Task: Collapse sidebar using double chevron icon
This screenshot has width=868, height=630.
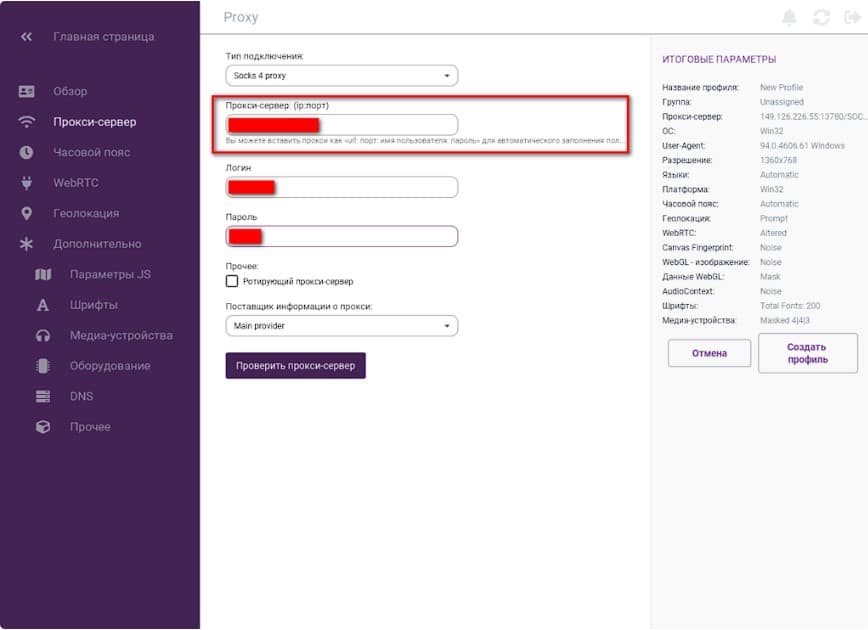Action: 27,37
